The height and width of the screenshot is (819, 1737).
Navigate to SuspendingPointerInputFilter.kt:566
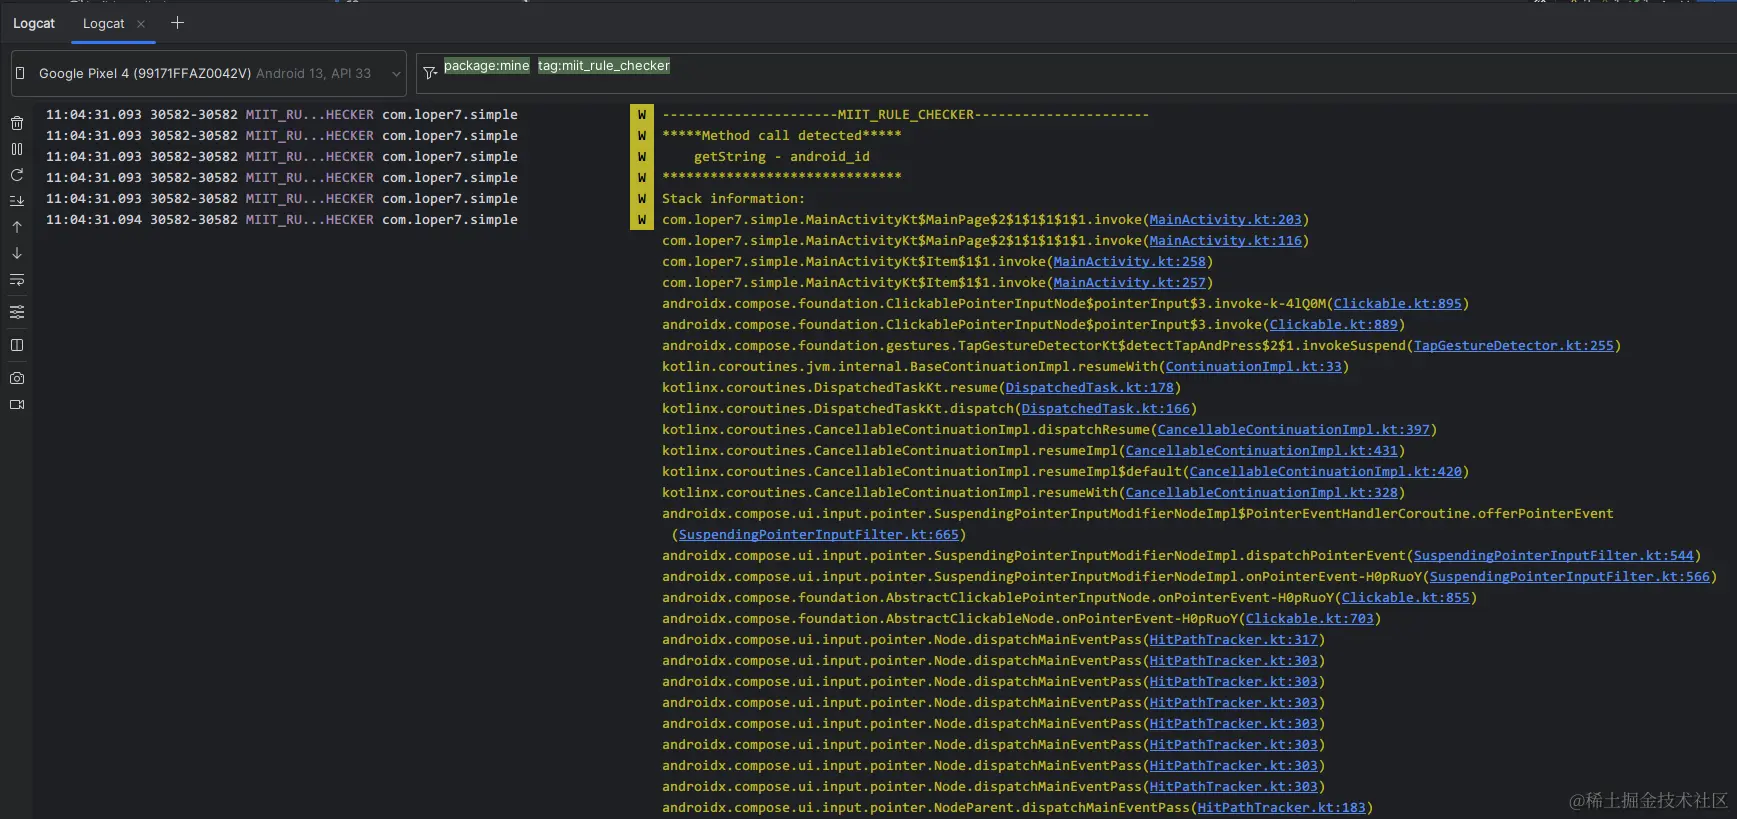coord(1569,576)
